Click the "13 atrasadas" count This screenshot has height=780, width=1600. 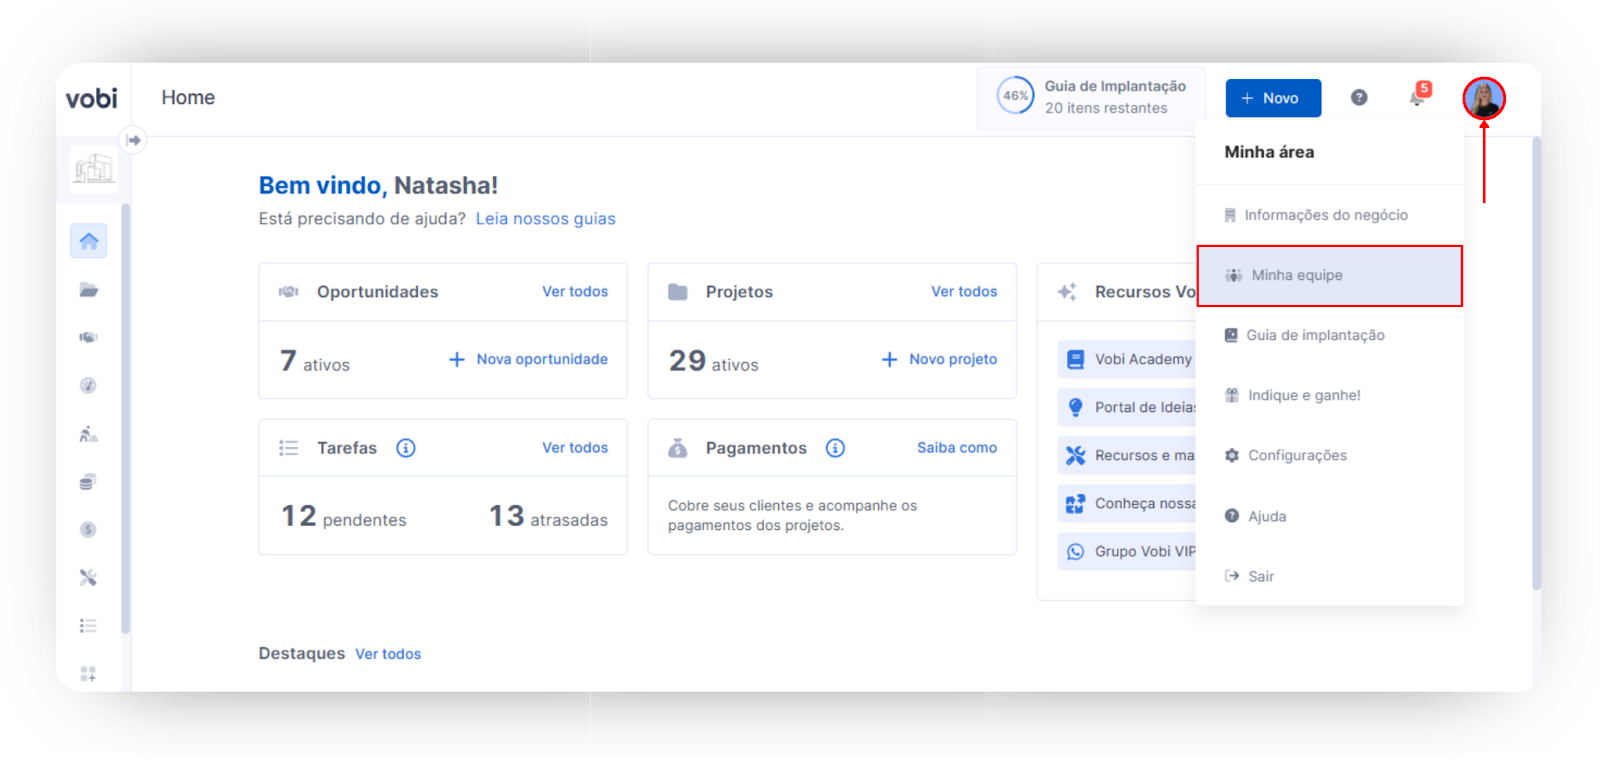[548, 516]
